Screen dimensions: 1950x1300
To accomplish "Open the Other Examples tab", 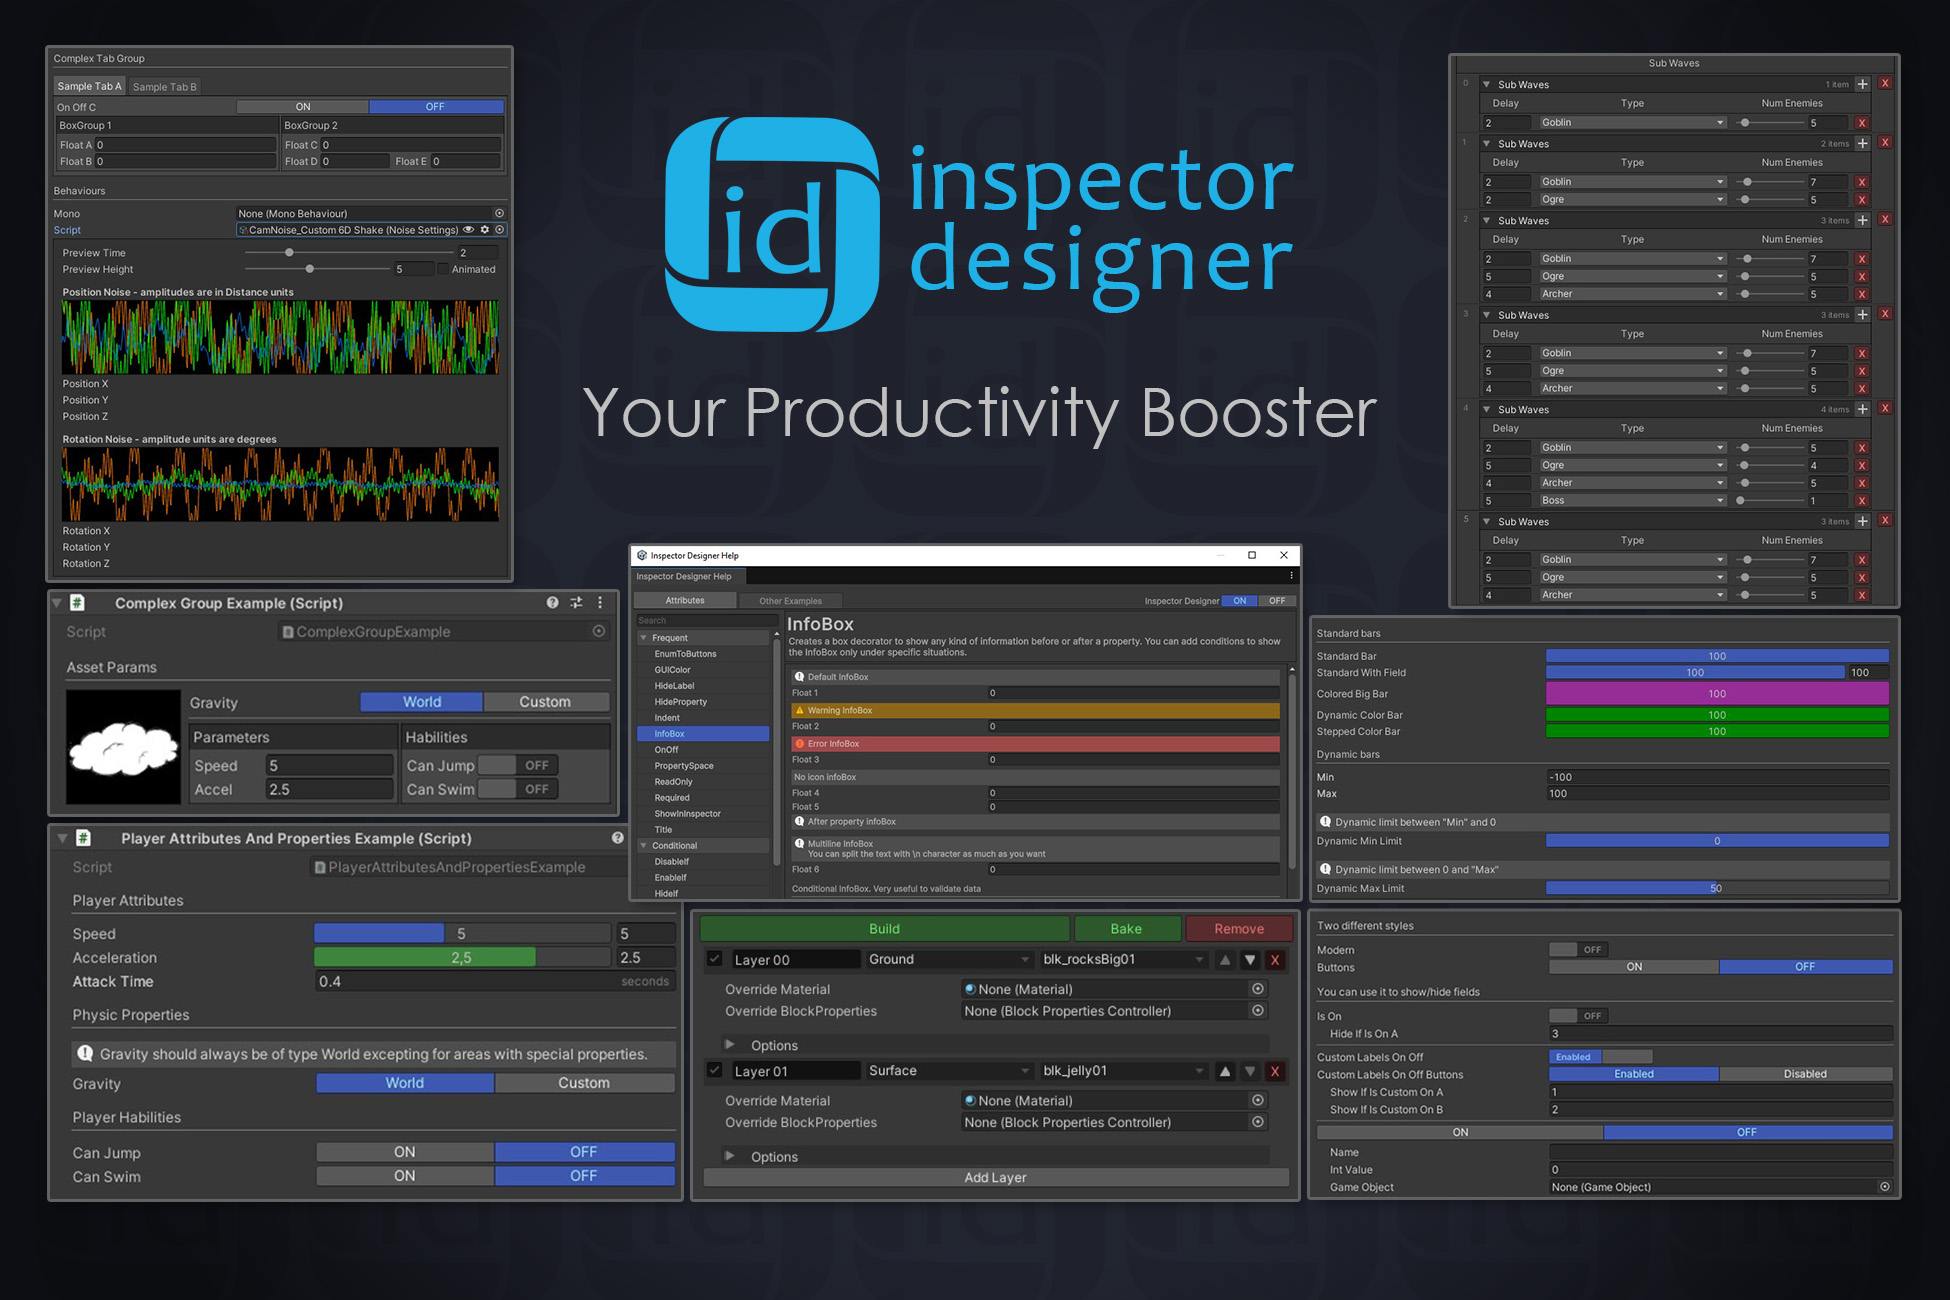I will click(790, 601).
